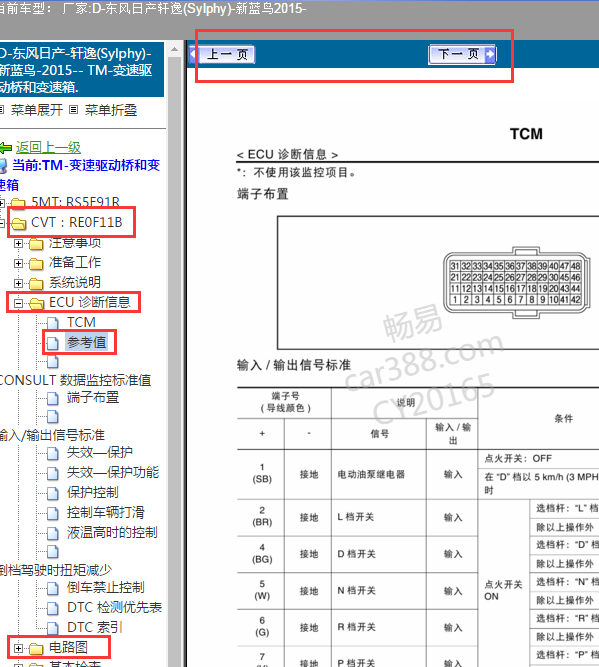Image resolution: width=599 pixels, height=667 pixels.
Task: Expand the 电路图 tree node
Action: click(18, 648)
